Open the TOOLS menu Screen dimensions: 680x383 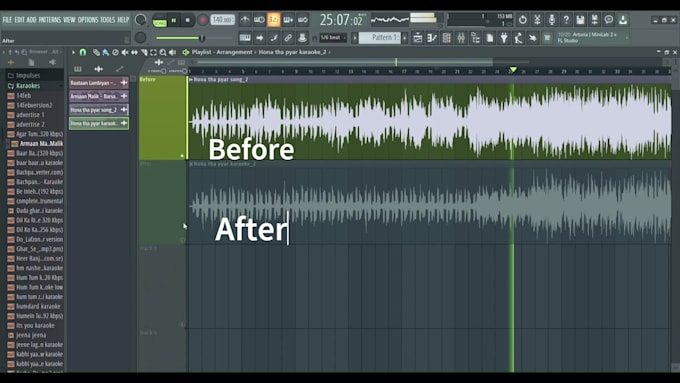click(x=108, y=20)
